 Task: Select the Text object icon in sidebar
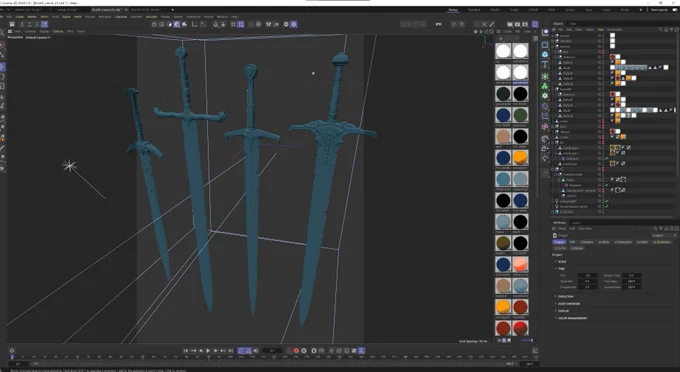(x=545, y=65)
